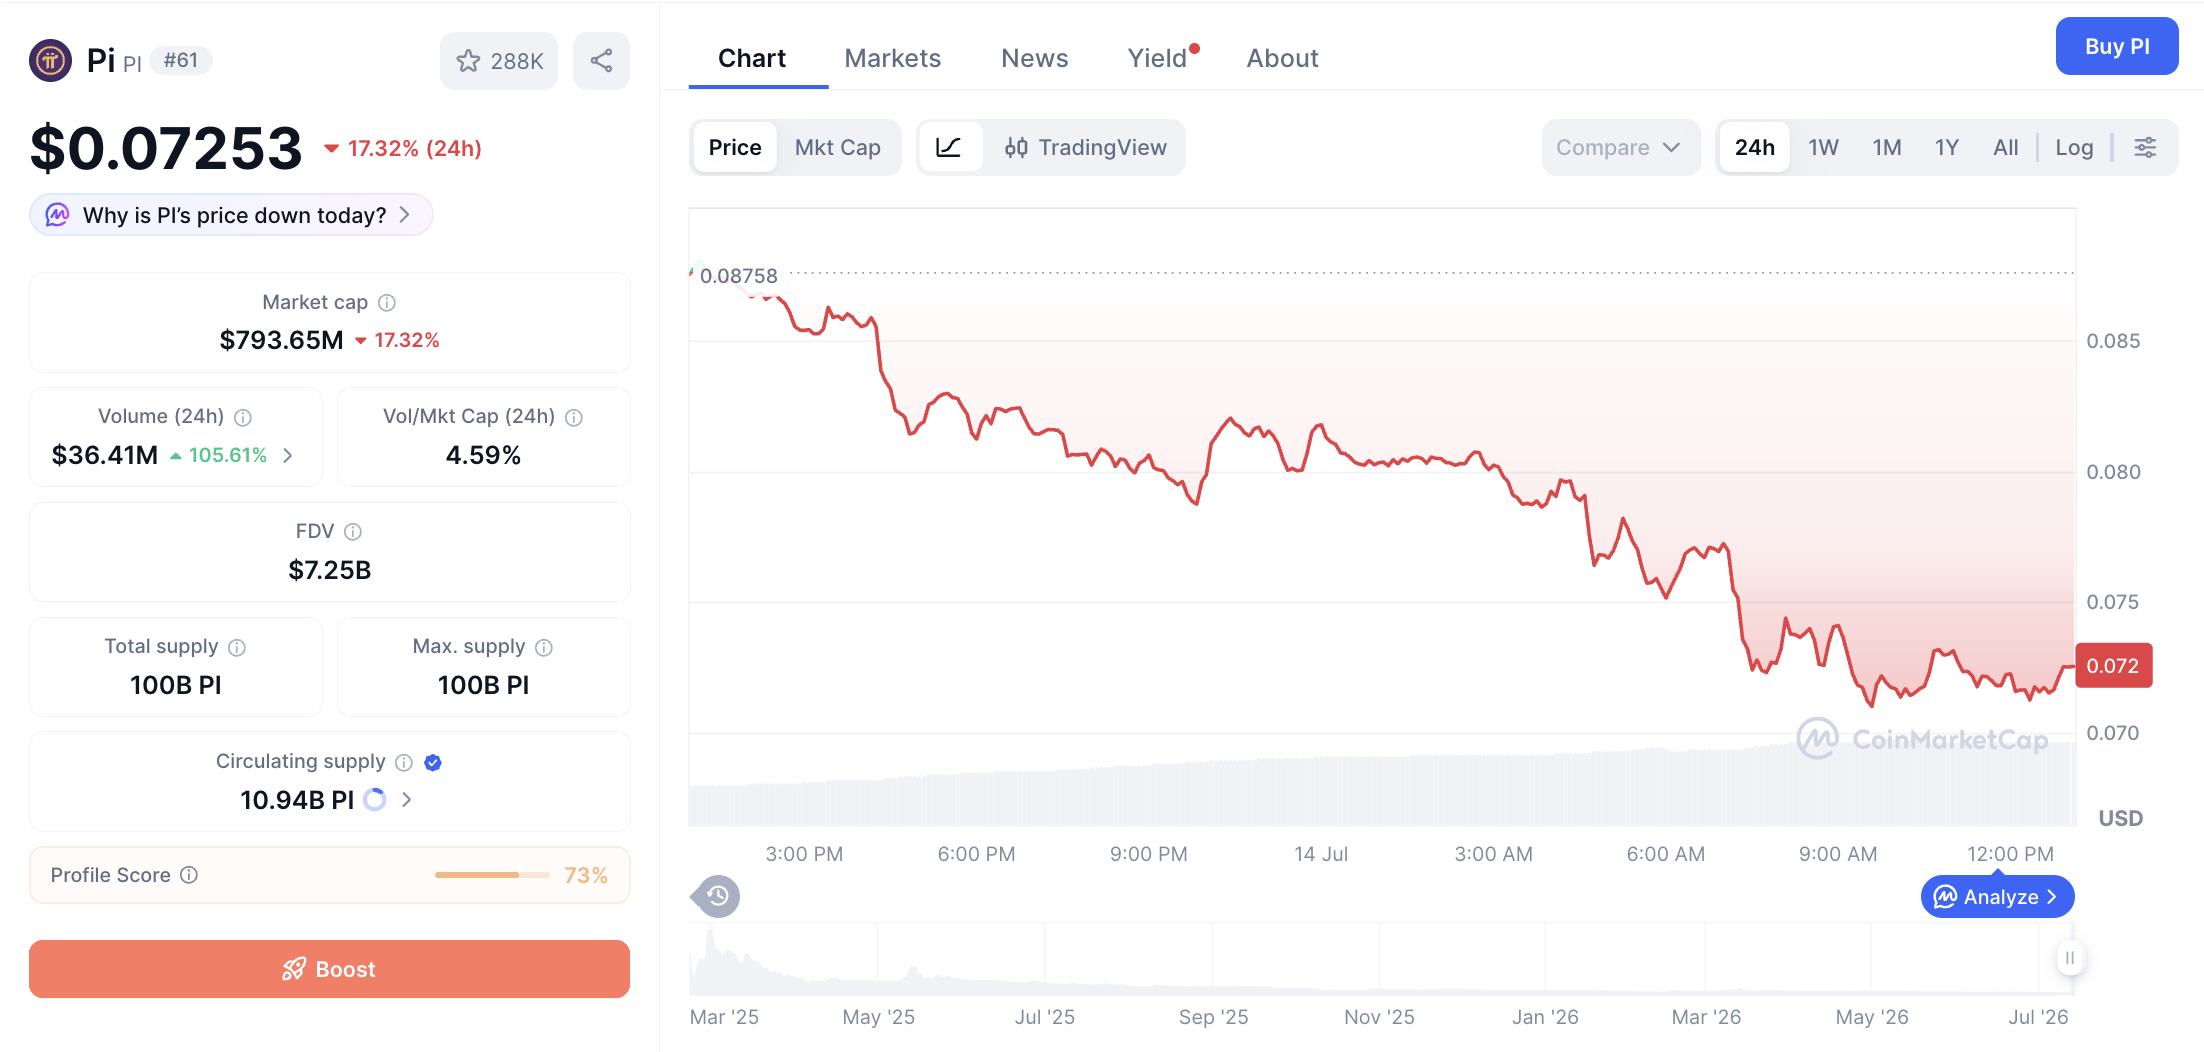The height and width of the screenshot is (1052, 2204).
Task: Click the AI icon in price question pill
Action: [58, 215]
